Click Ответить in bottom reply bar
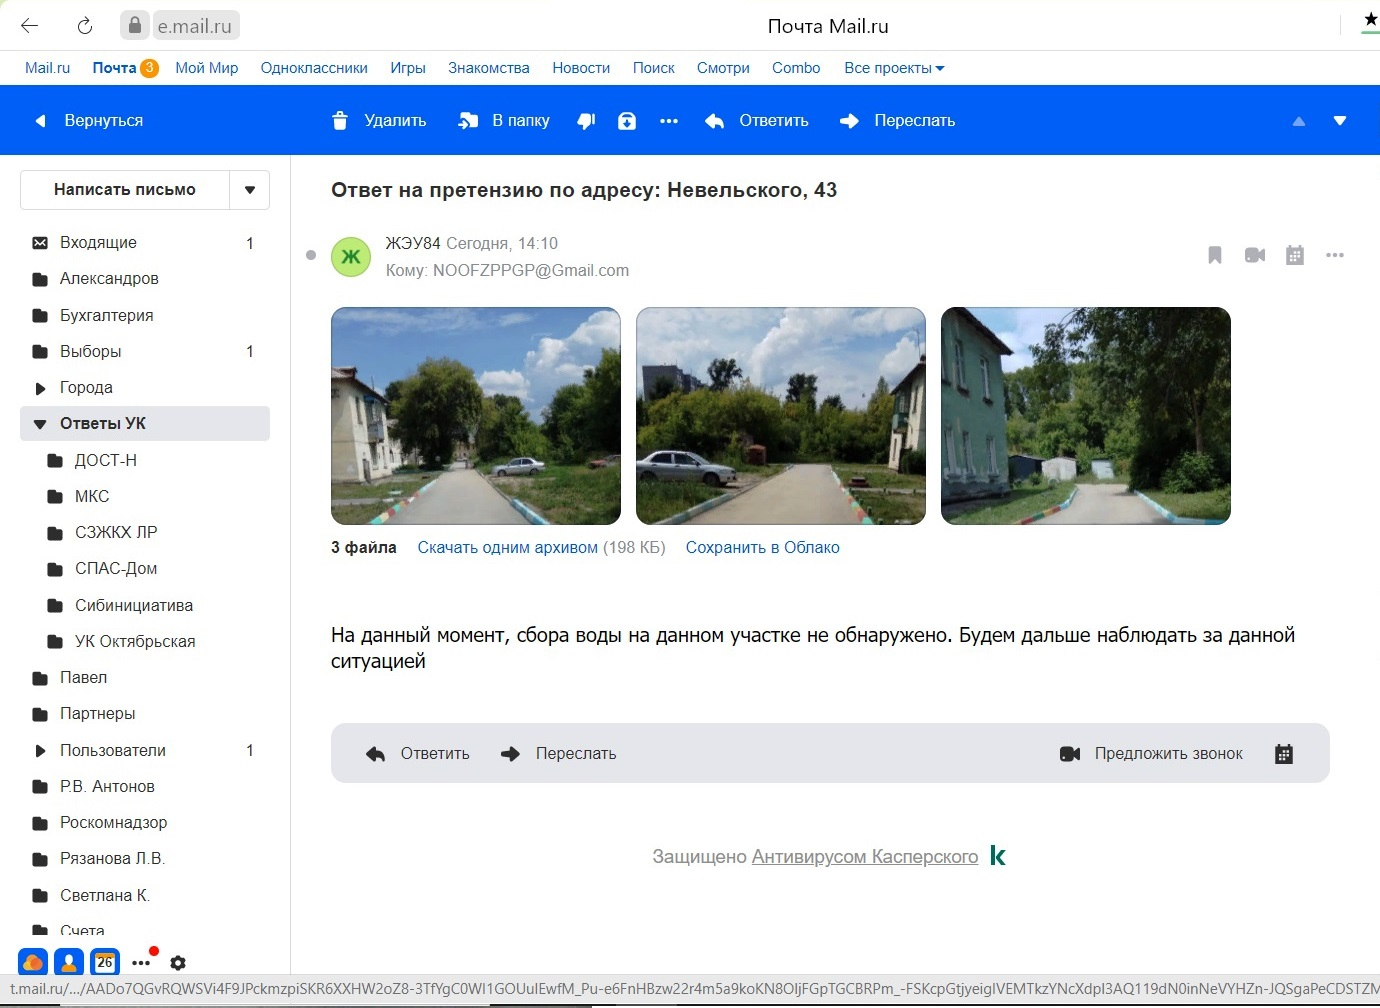1380x1008 pixels. tap(418, 754)
